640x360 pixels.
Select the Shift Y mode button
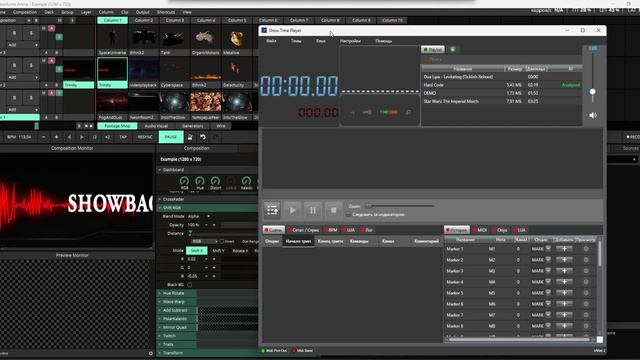click(x=218, y=251)
